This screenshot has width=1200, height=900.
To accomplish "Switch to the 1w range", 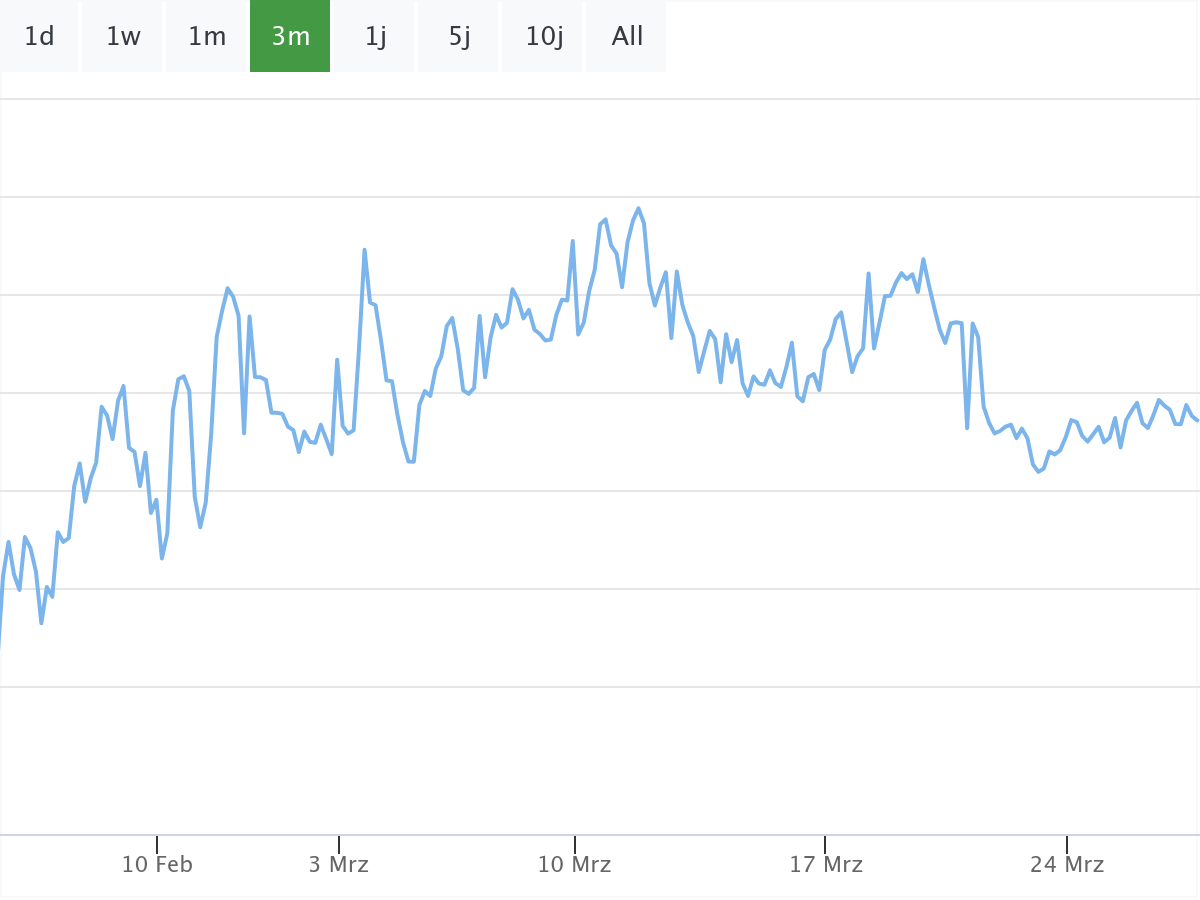I will [x=123, y=37].
